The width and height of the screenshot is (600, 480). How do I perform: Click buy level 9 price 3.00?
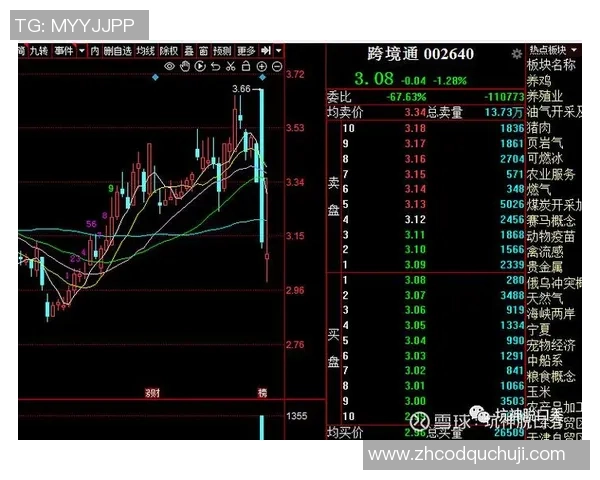(x=415, y=401)
